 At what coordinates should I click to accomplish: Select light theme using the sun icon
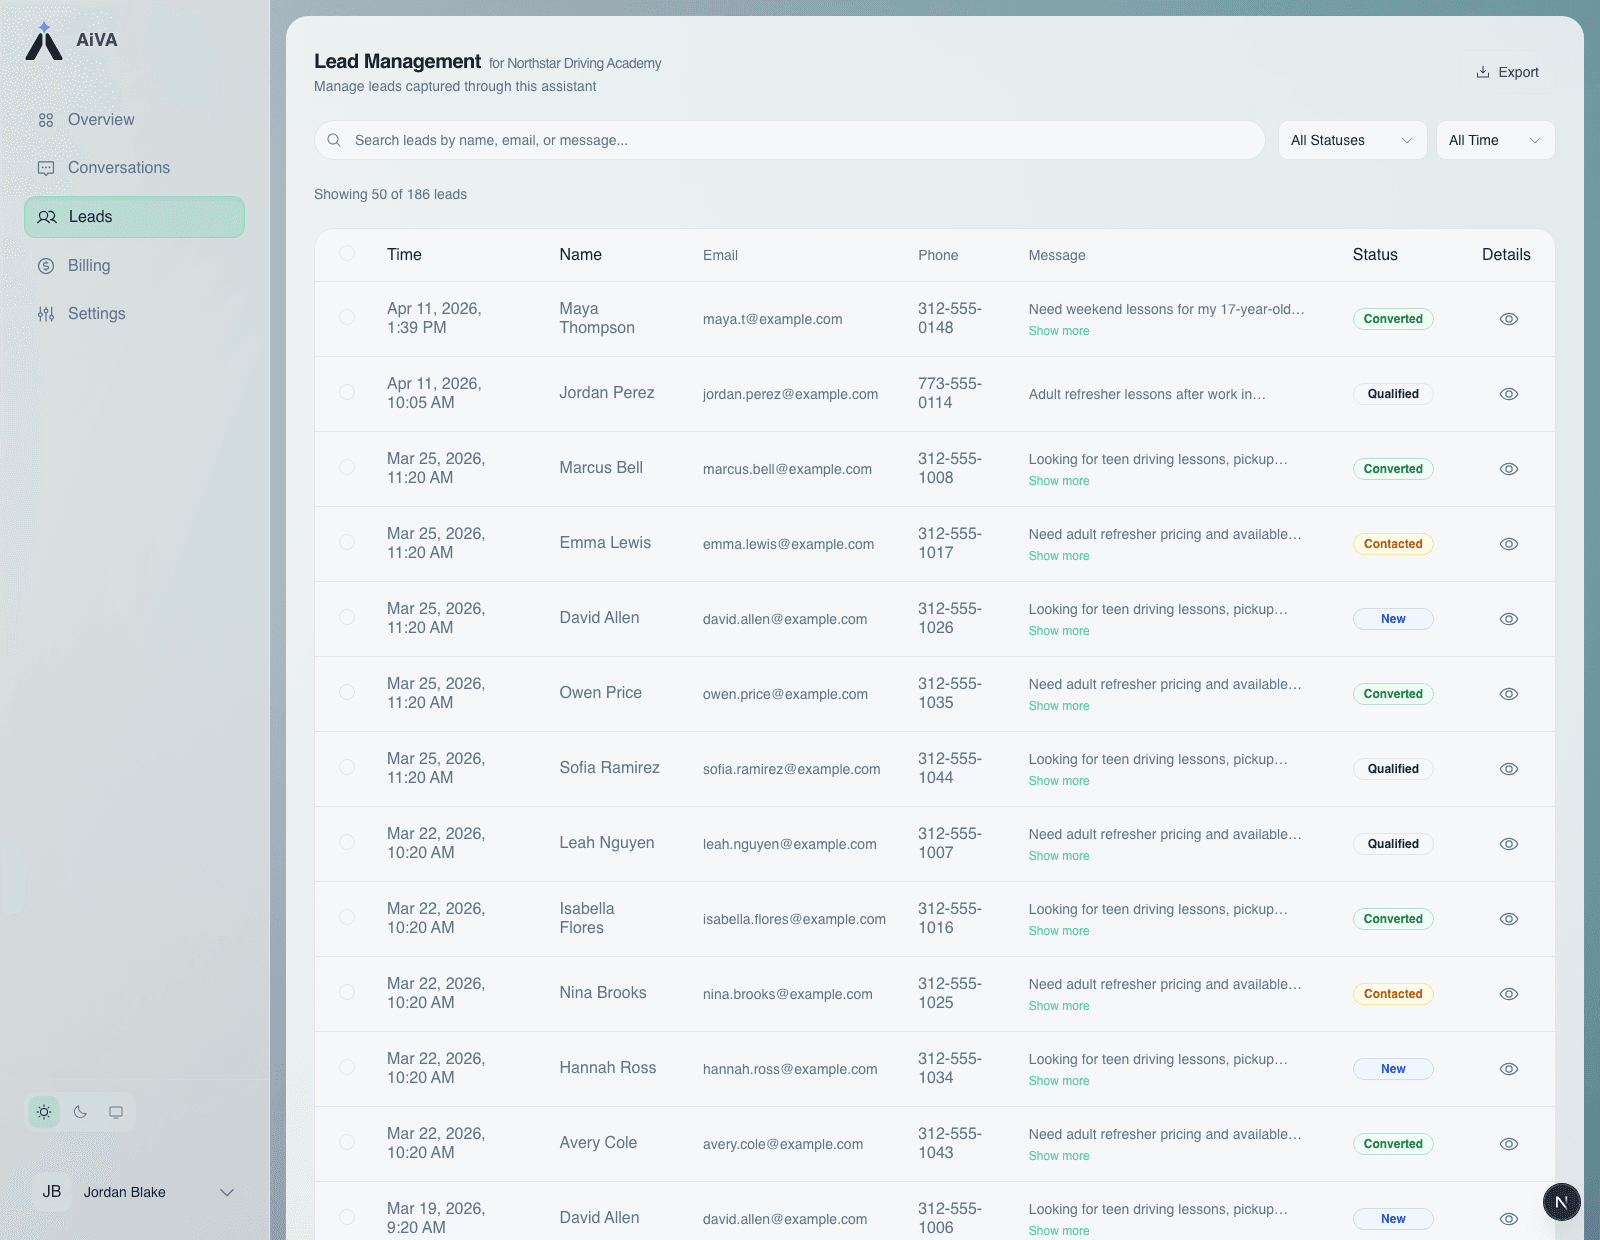(43, 1111)
